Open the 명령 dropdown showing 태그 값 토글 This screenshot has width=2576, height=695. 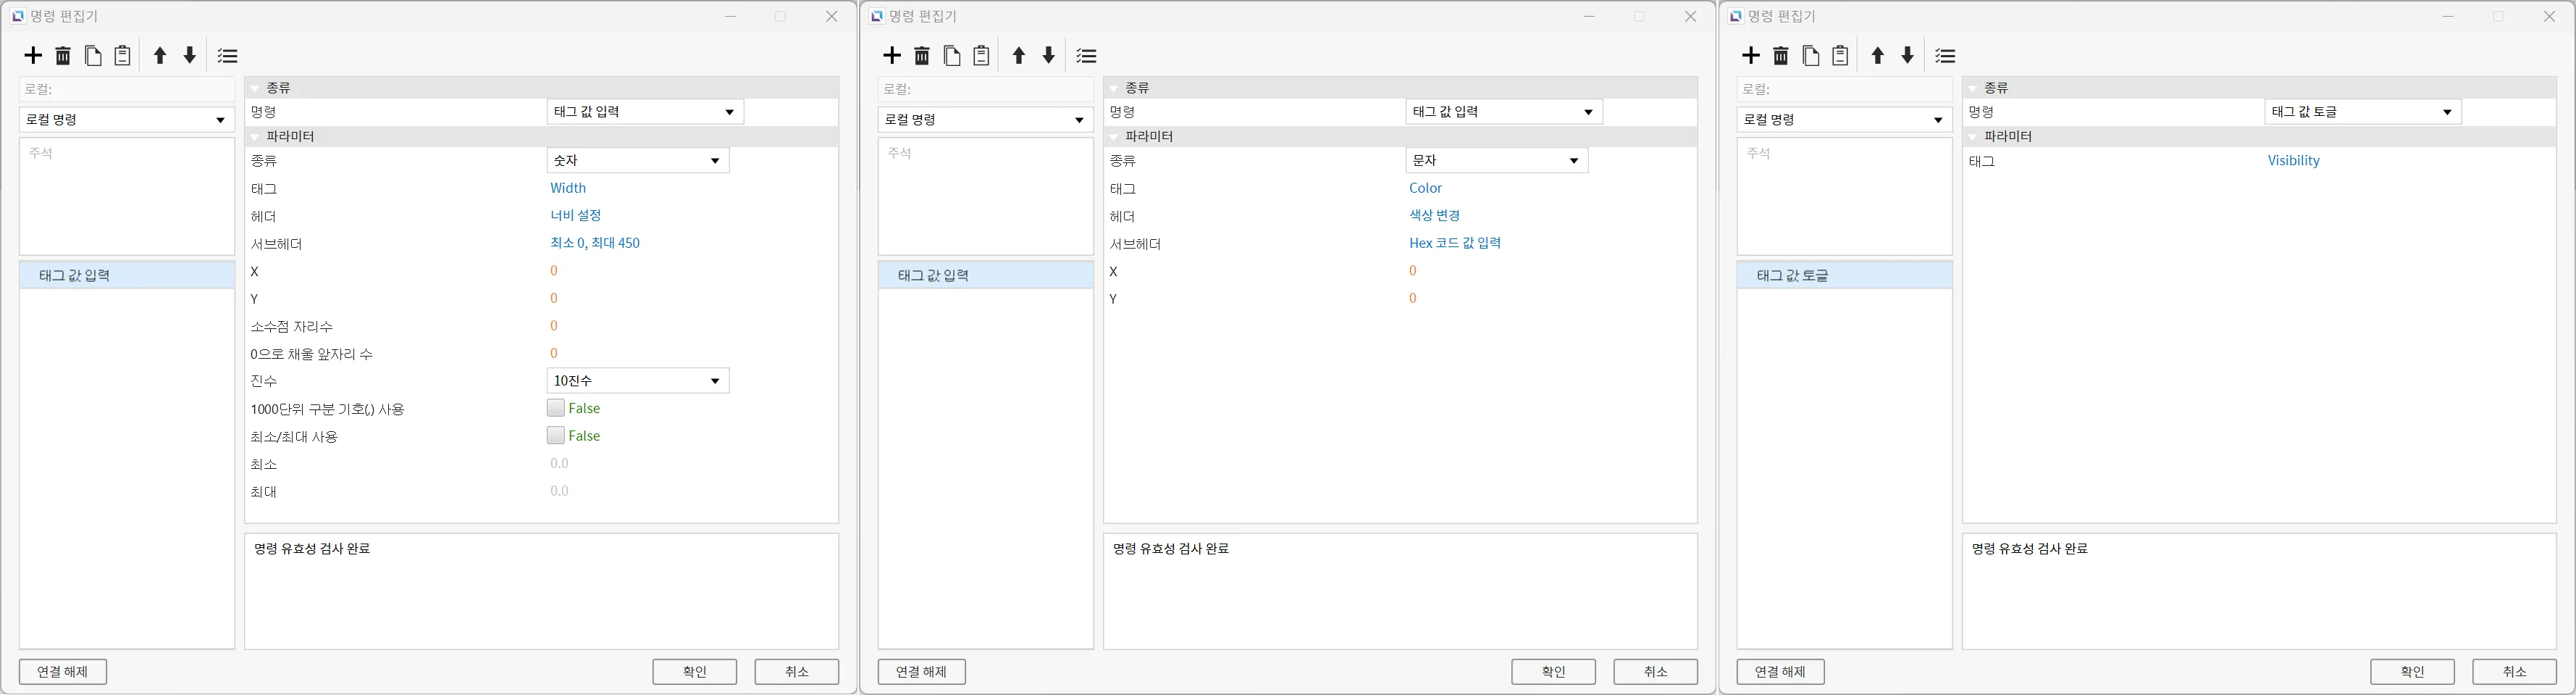tap(2362, 112)
